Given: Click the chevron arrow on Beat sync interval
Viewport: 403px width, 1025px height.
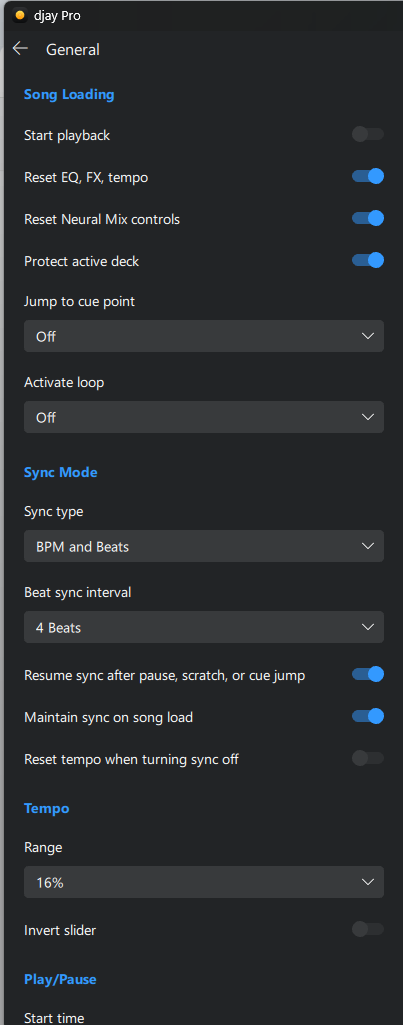Looking at the screenshot, I should tap(368, 627).
